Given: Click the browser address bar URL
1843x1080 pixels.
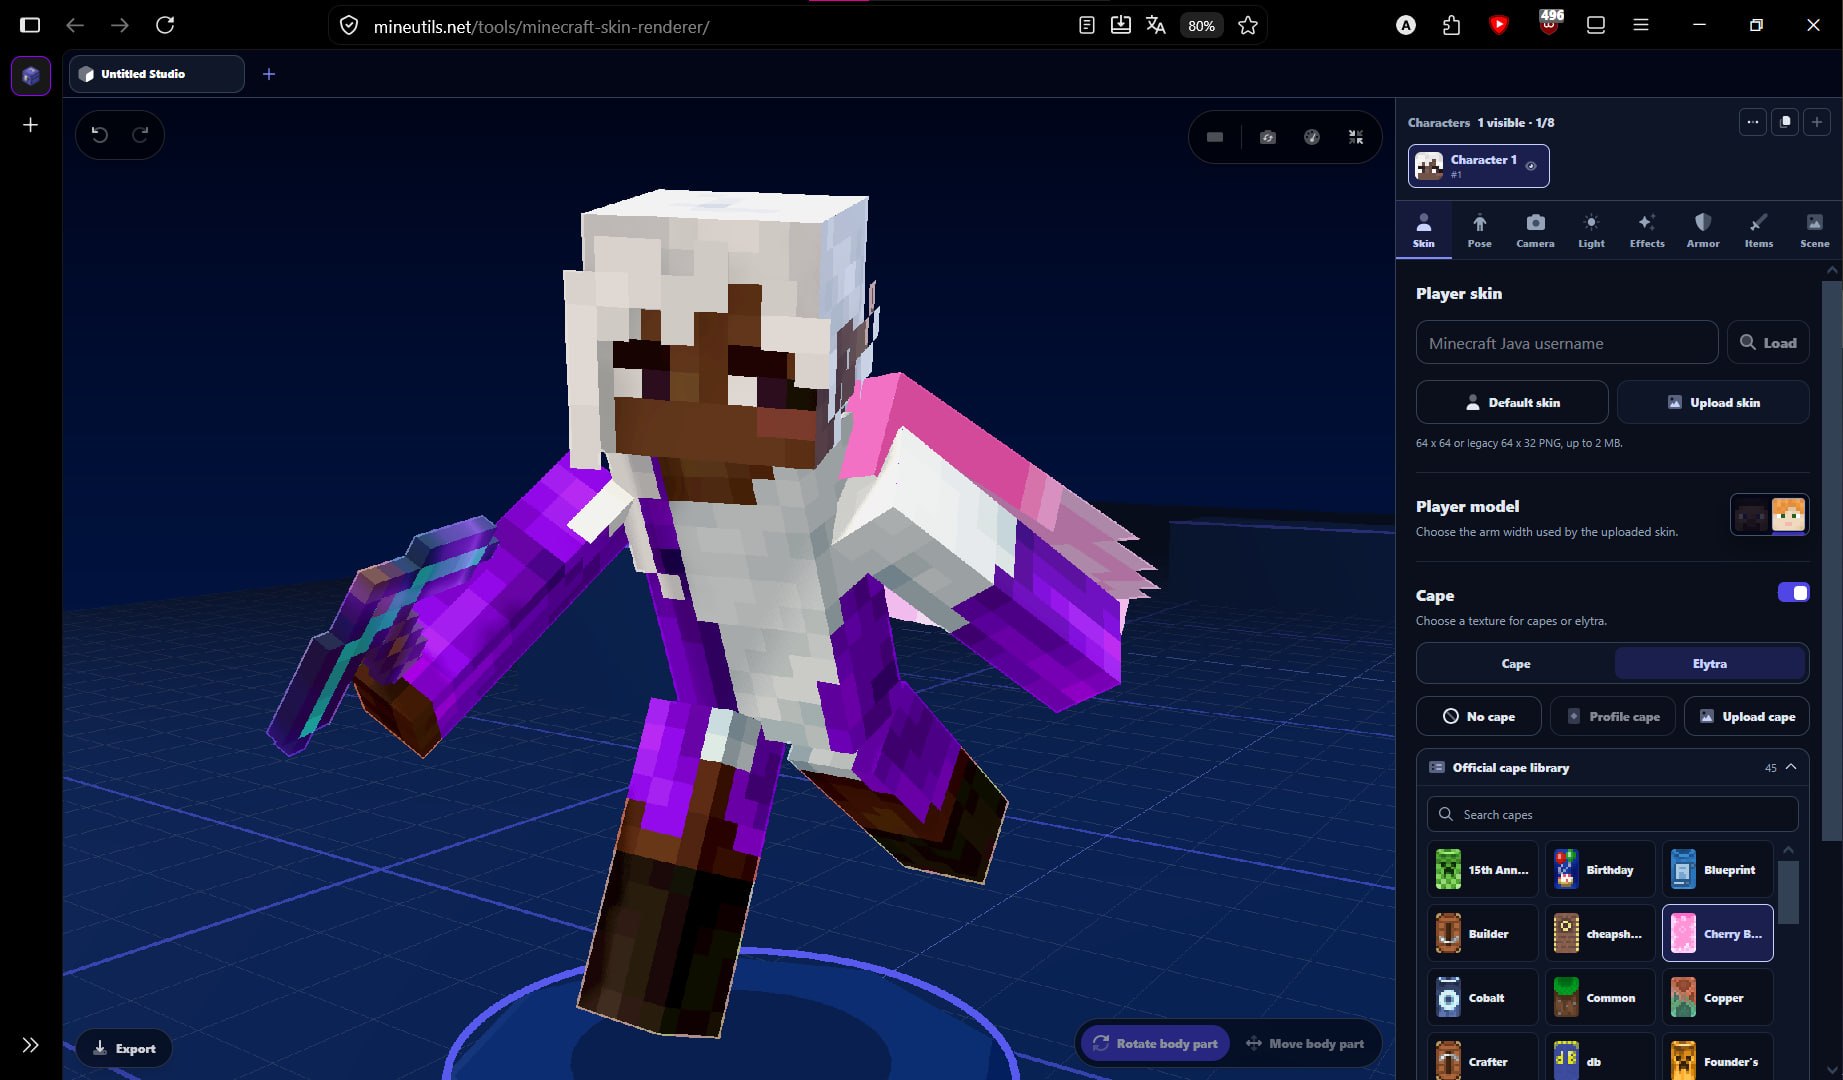Looking at the screenshot, I should pyautogui.click(x=541, y=27).
